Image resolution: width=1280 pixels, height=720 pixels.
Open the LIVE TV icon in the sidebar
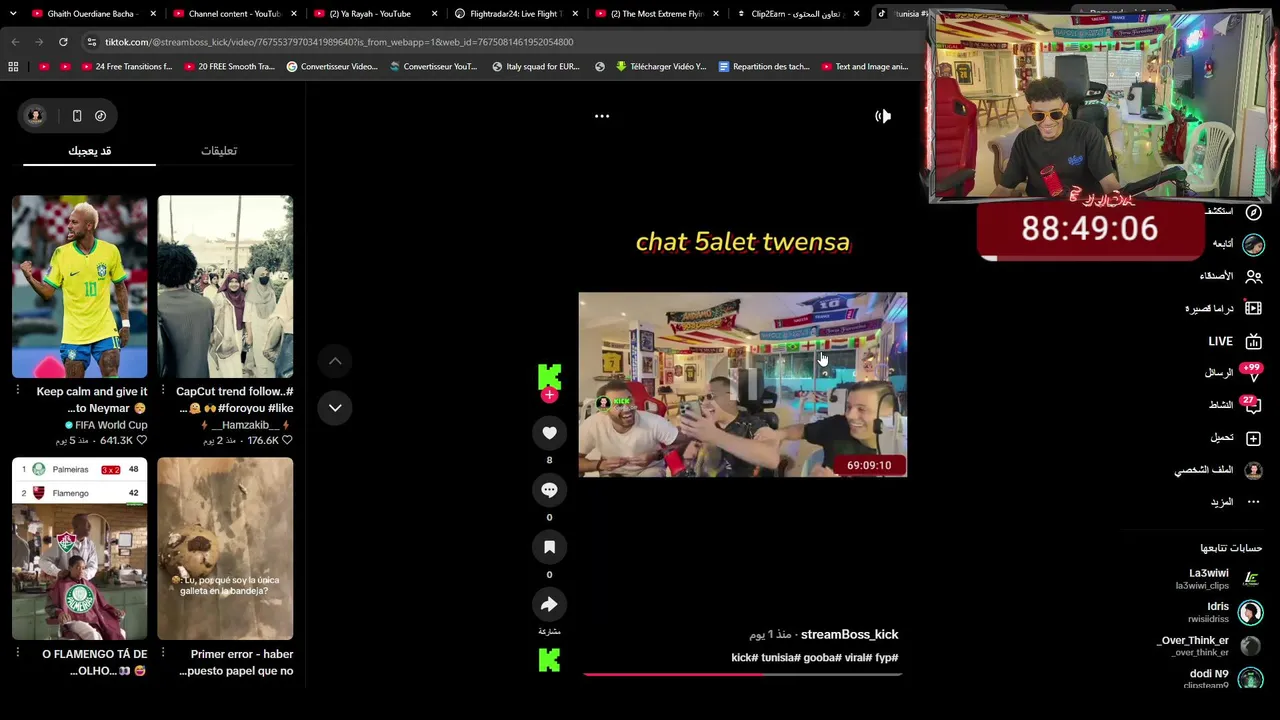[x=1253, y=341]
